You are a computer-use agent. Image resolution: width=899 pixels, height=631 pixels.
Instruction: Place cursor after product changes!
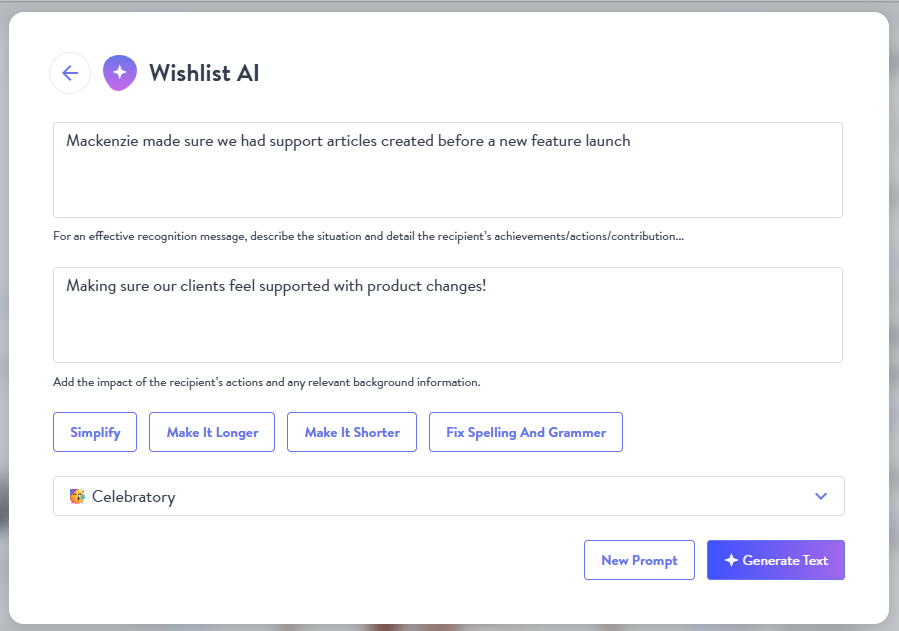[x=487, y=286]
